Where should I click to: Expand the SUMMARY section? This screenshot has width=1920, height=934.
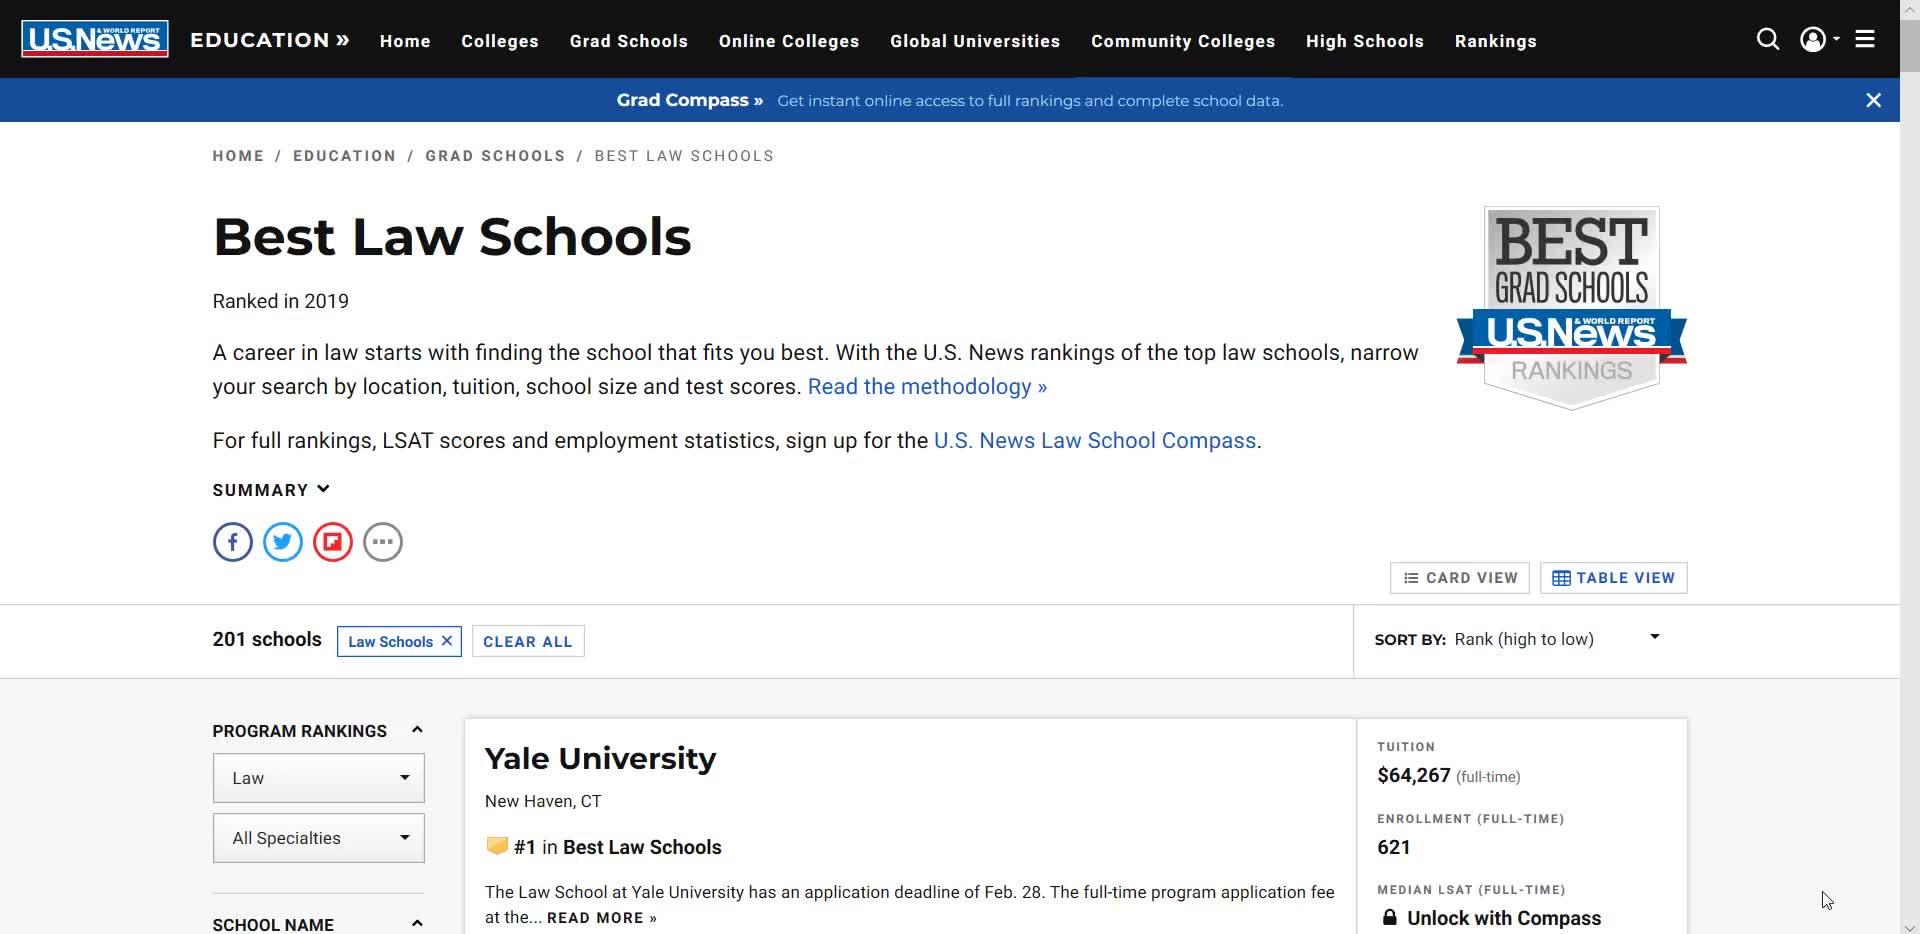coord(271,490)
